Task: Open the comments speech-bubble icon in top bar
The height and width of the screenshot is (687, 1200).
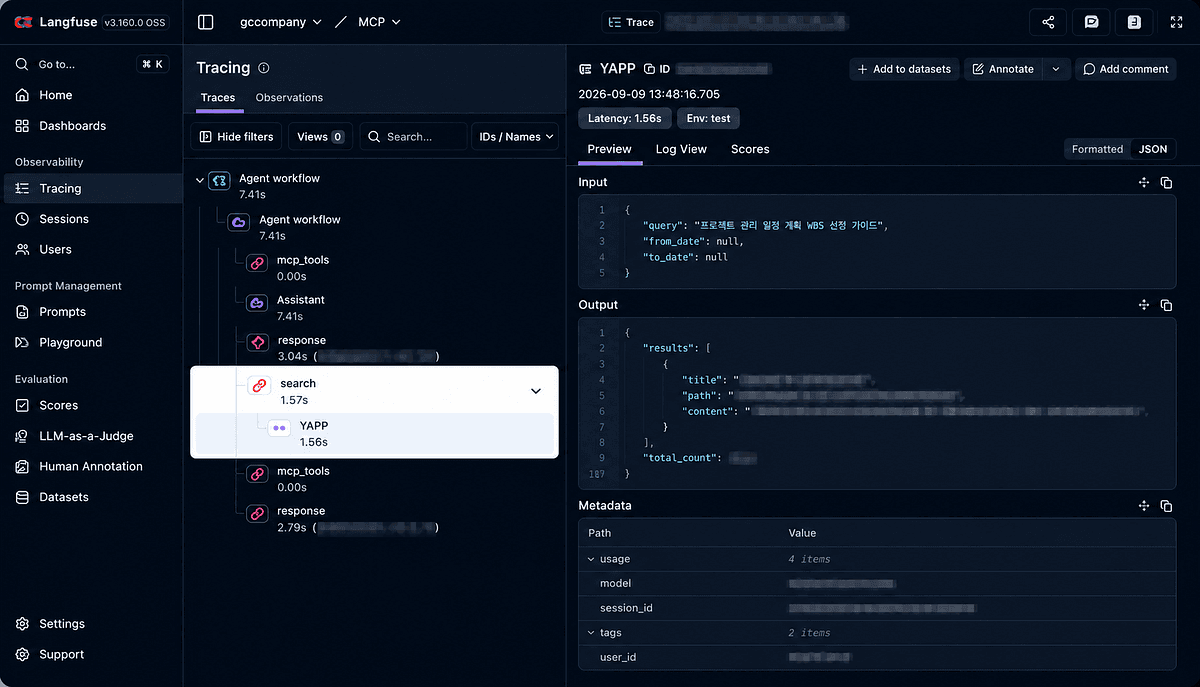Action: [x=1091, y=22]
